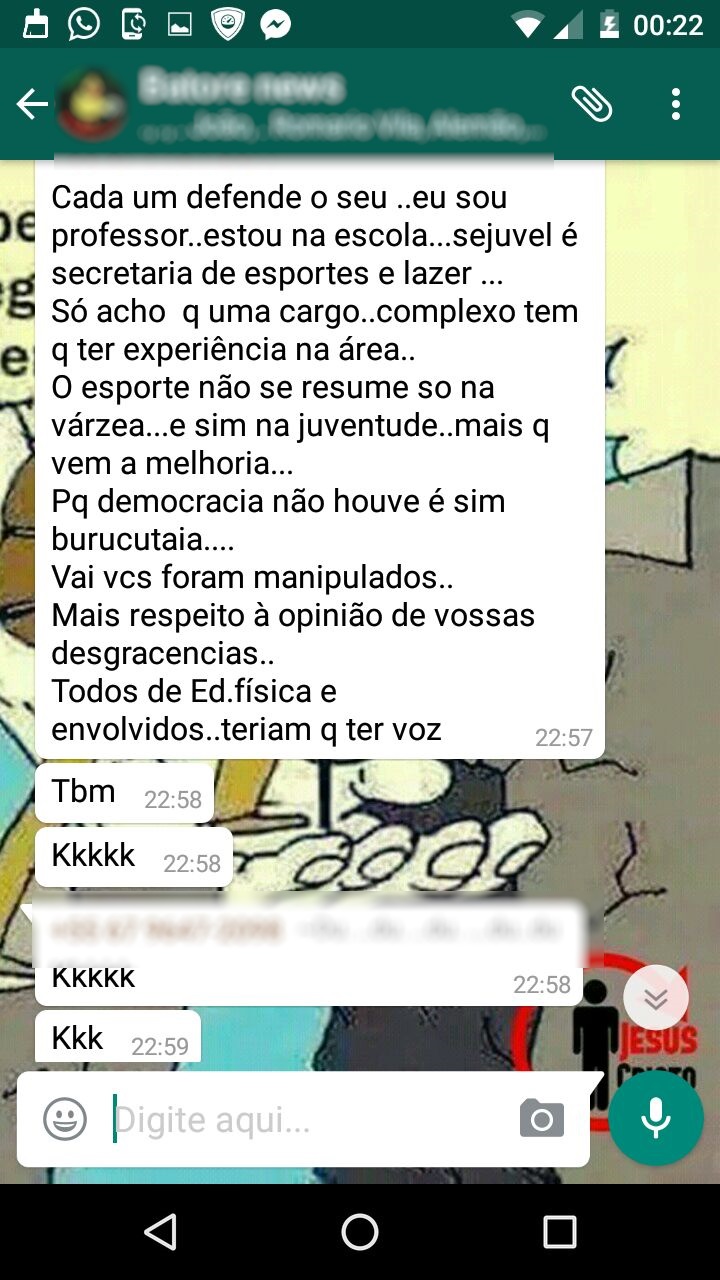This screenshot has width=720, height=1280.
Task: Tap the Messenger notification icon in the status bar
Action: tap(276, 24)
